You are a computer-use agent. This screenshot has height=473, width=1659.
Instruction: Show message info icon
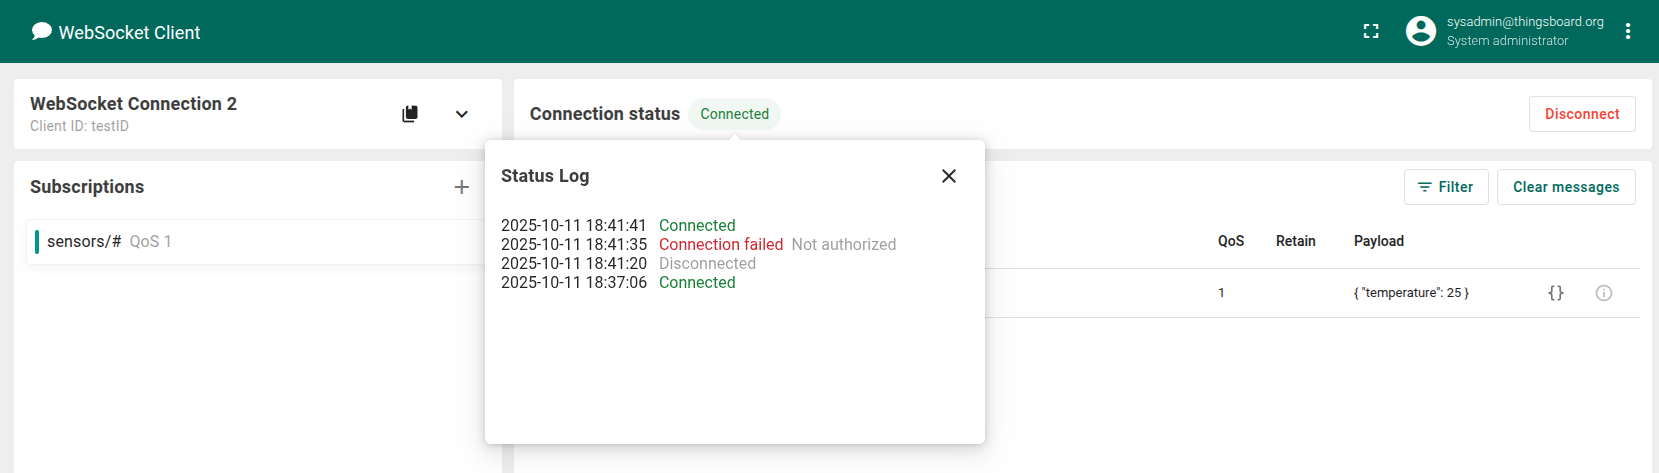pos(1603,293)
